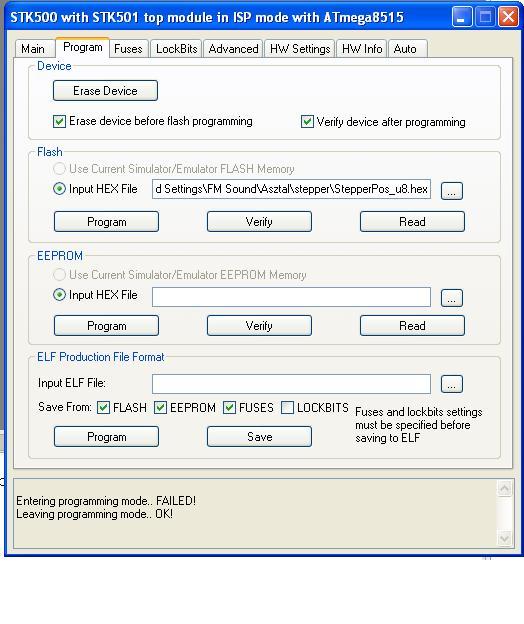Toggle Verify device after programming checkbox
The height and width of the screenshot is (624, 524).
pos(307,121)
